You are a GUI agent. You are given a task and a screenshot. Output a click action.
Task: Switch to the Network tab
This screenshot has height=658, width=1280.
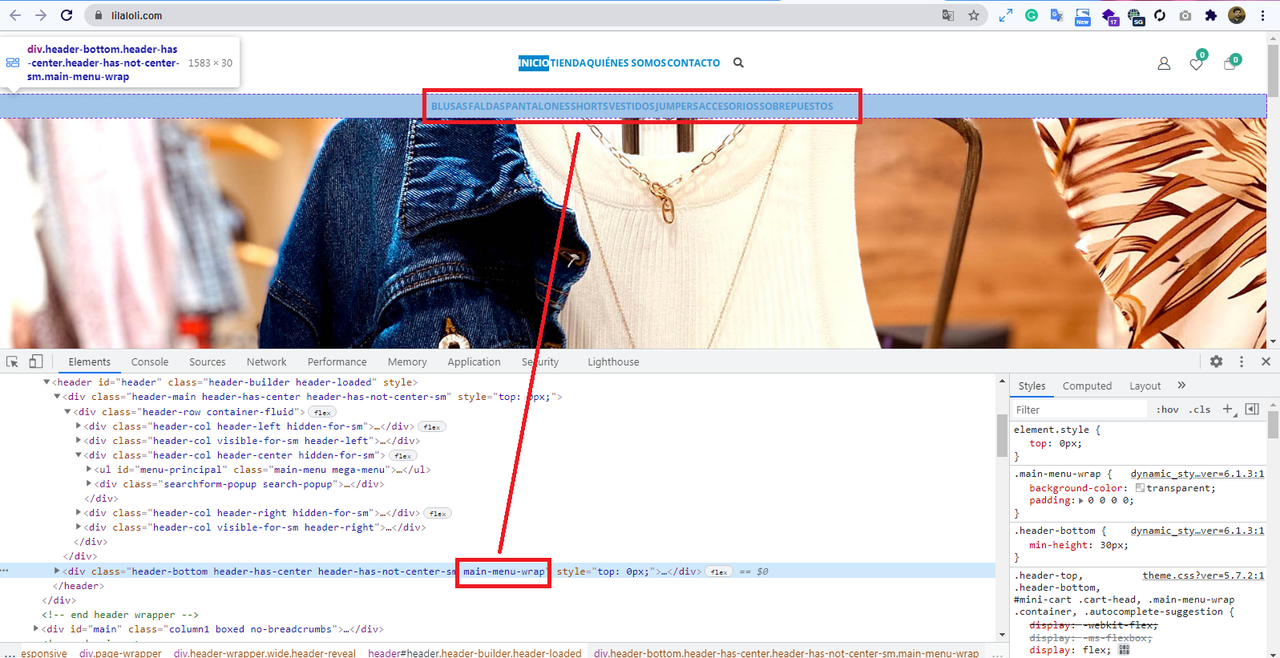267,362
